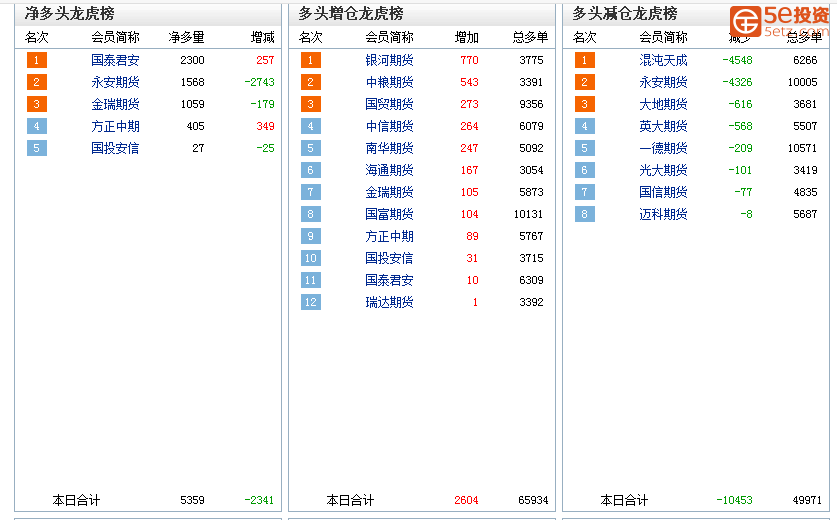Screen dimensions: 837x520
Task: Click blue rank 6 badge beside 海通期货
Action: pyautogui.click(x=311, y=170)
